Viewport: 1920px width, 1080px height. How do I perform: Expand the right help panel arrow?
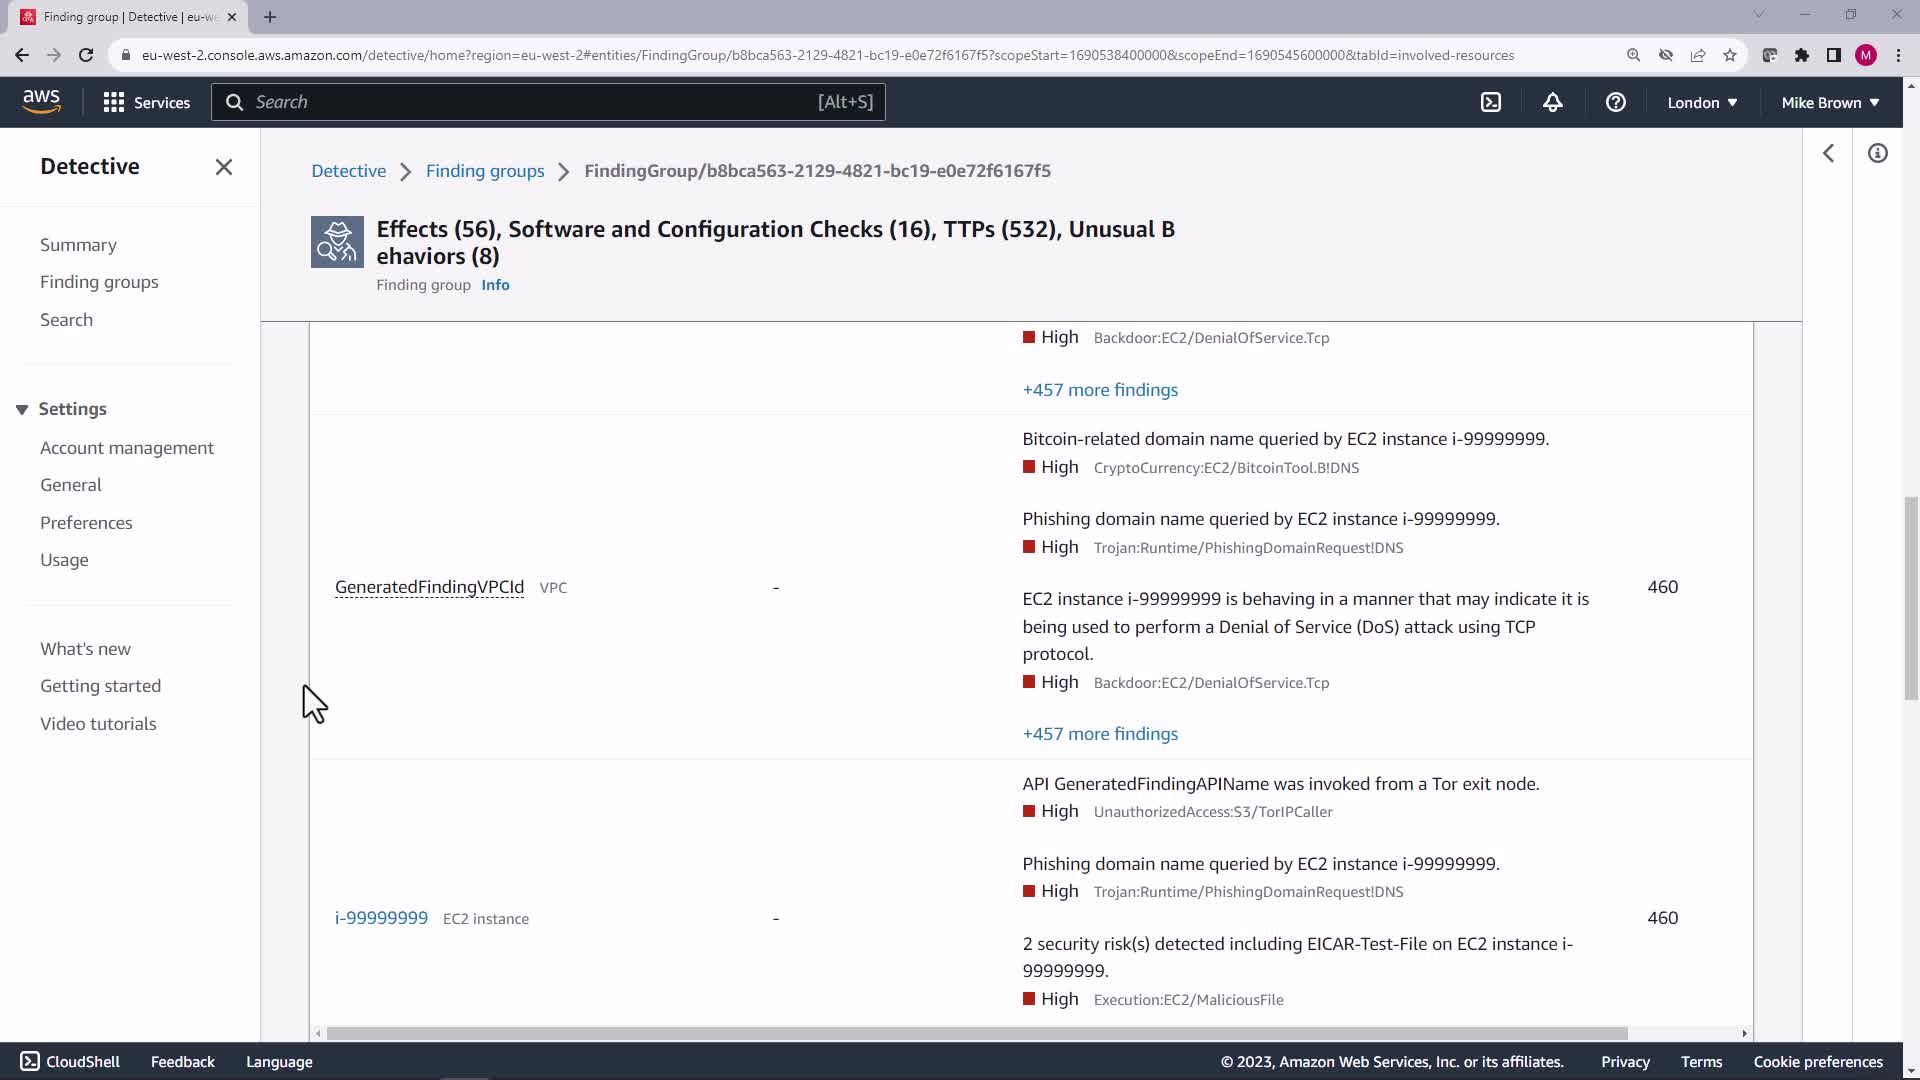click(x=1828, y=153)
